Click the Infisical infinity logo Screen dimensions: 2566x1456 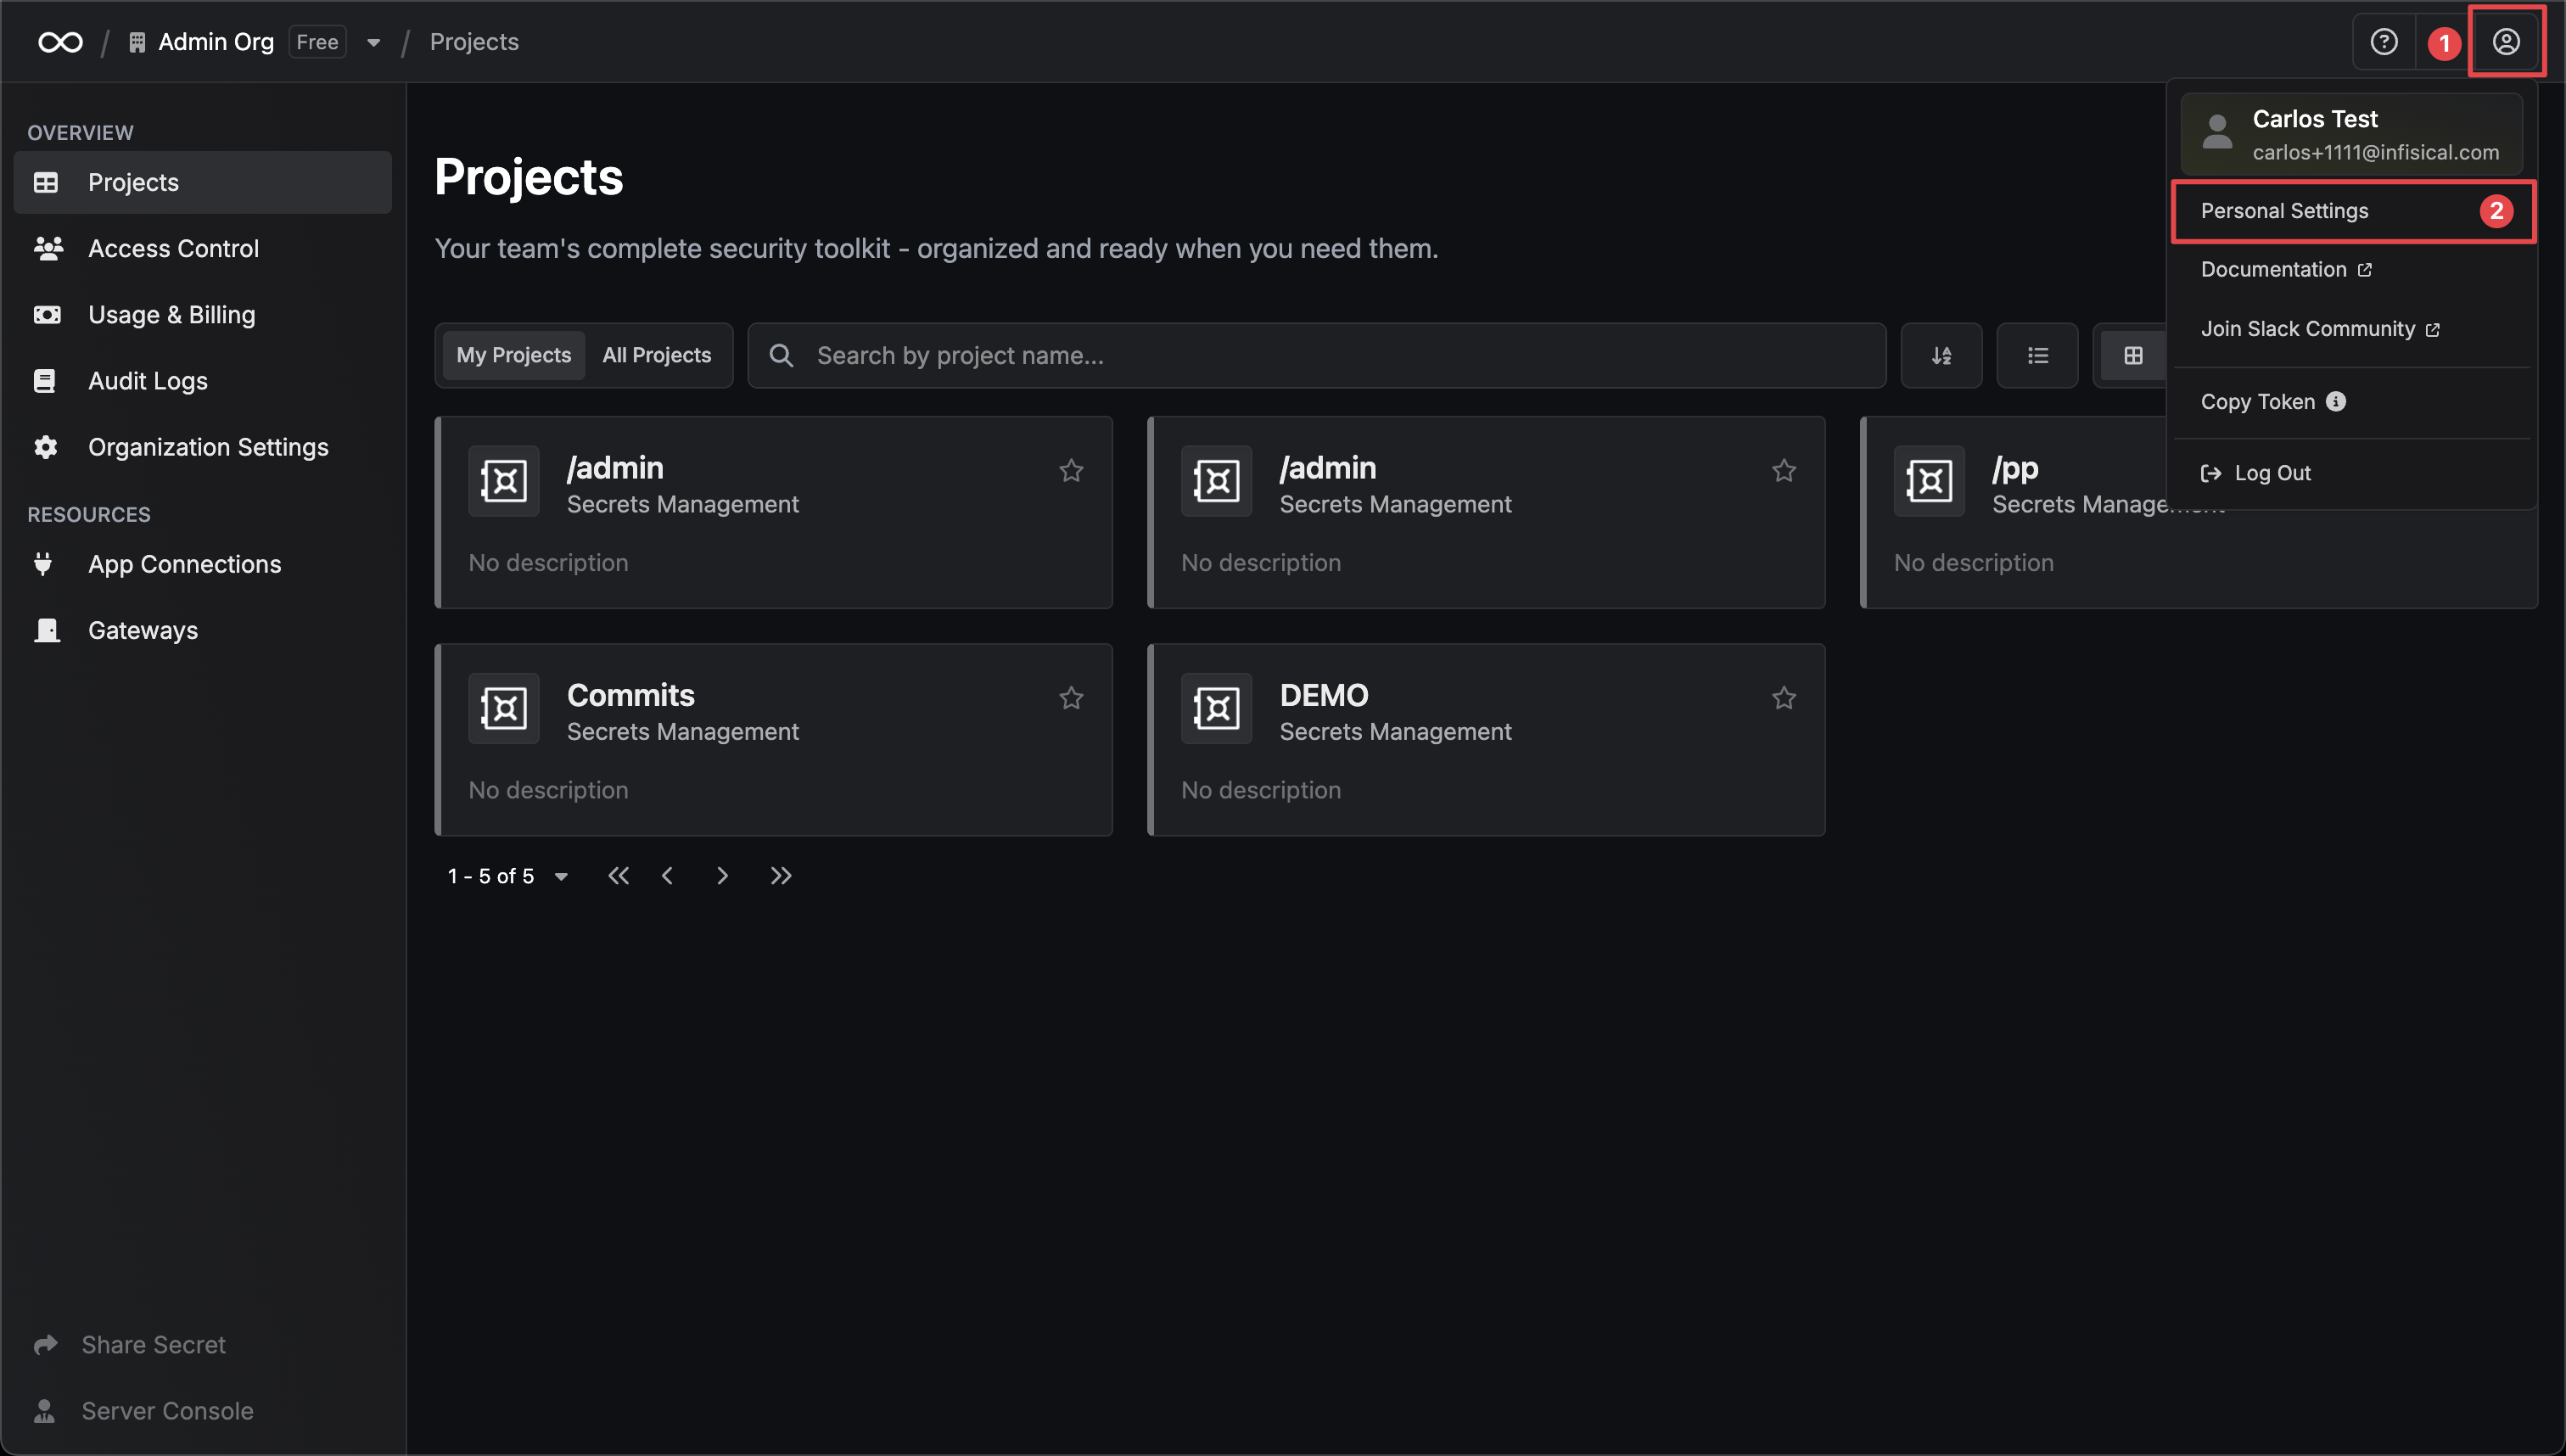60,42
